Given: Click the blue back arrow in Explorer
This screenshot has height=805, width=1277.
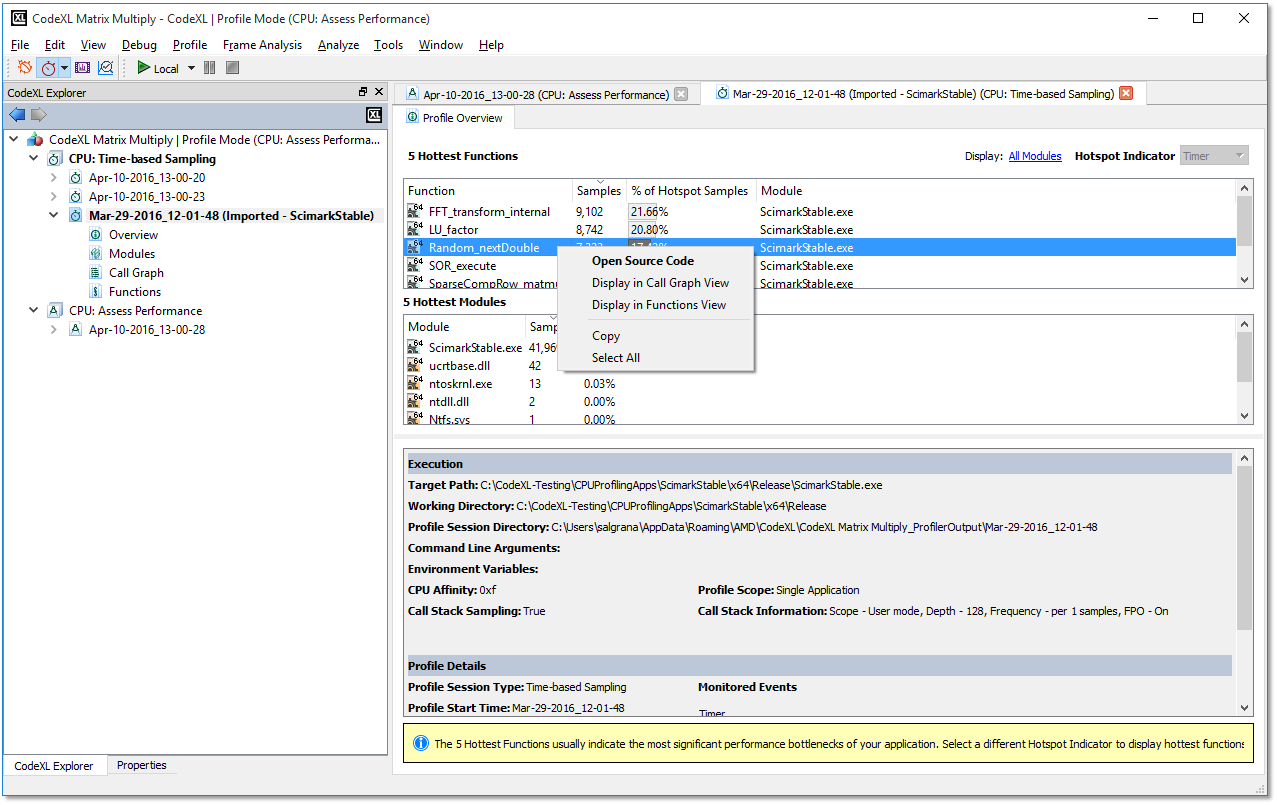Looking at the screenshot, I should (x=17, y=115).
